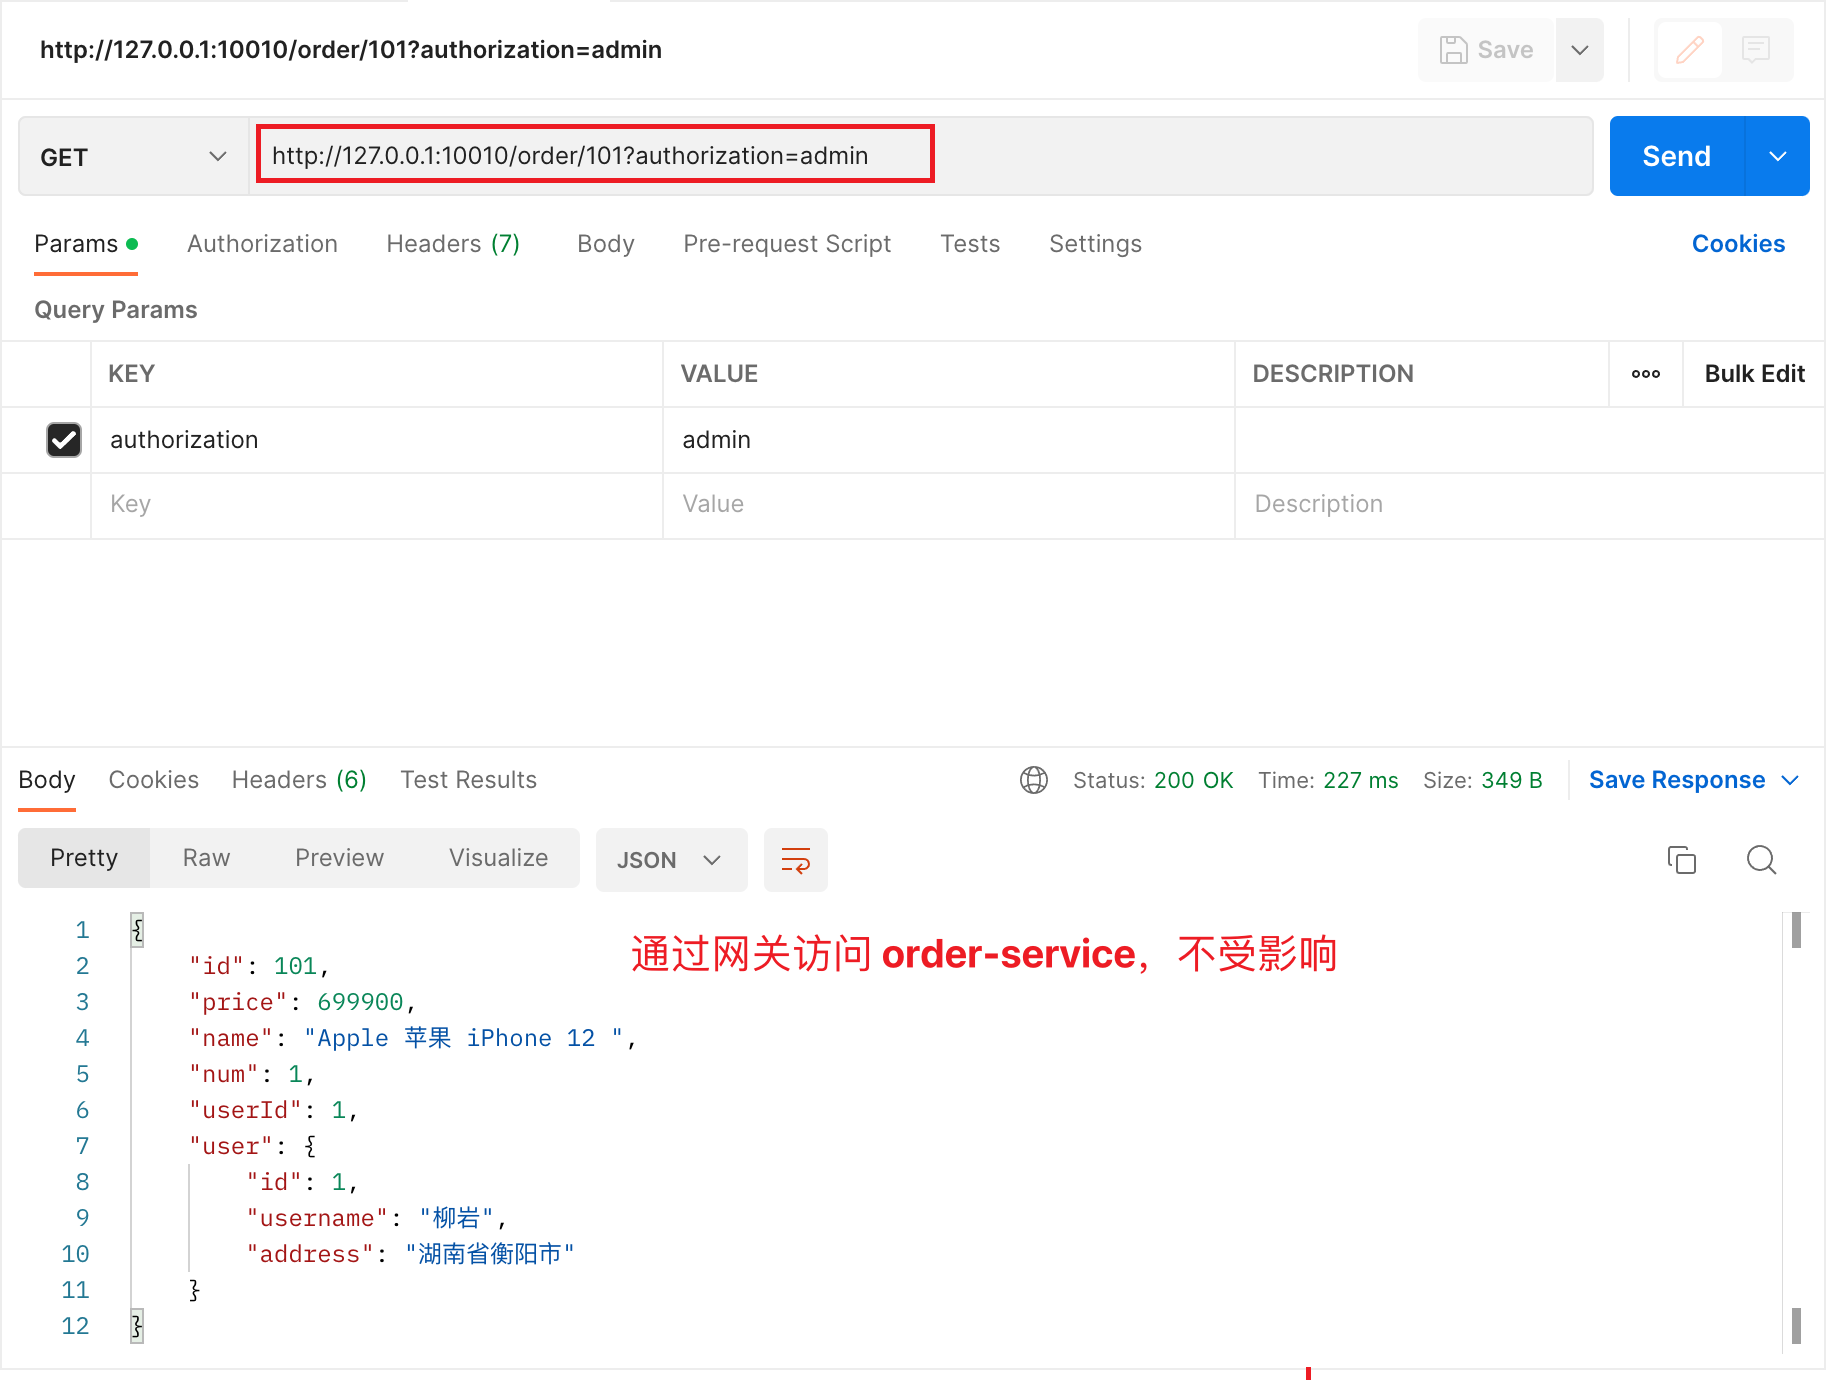Click the pencil edit icon
Screen dimensions: 1826x1380
pos(1689,50)
